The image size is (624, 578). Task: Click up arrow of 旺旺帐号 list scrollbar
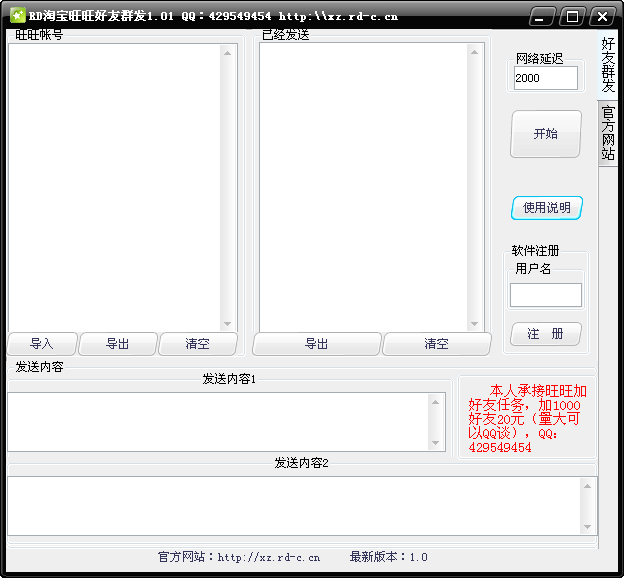coord(227,53)
